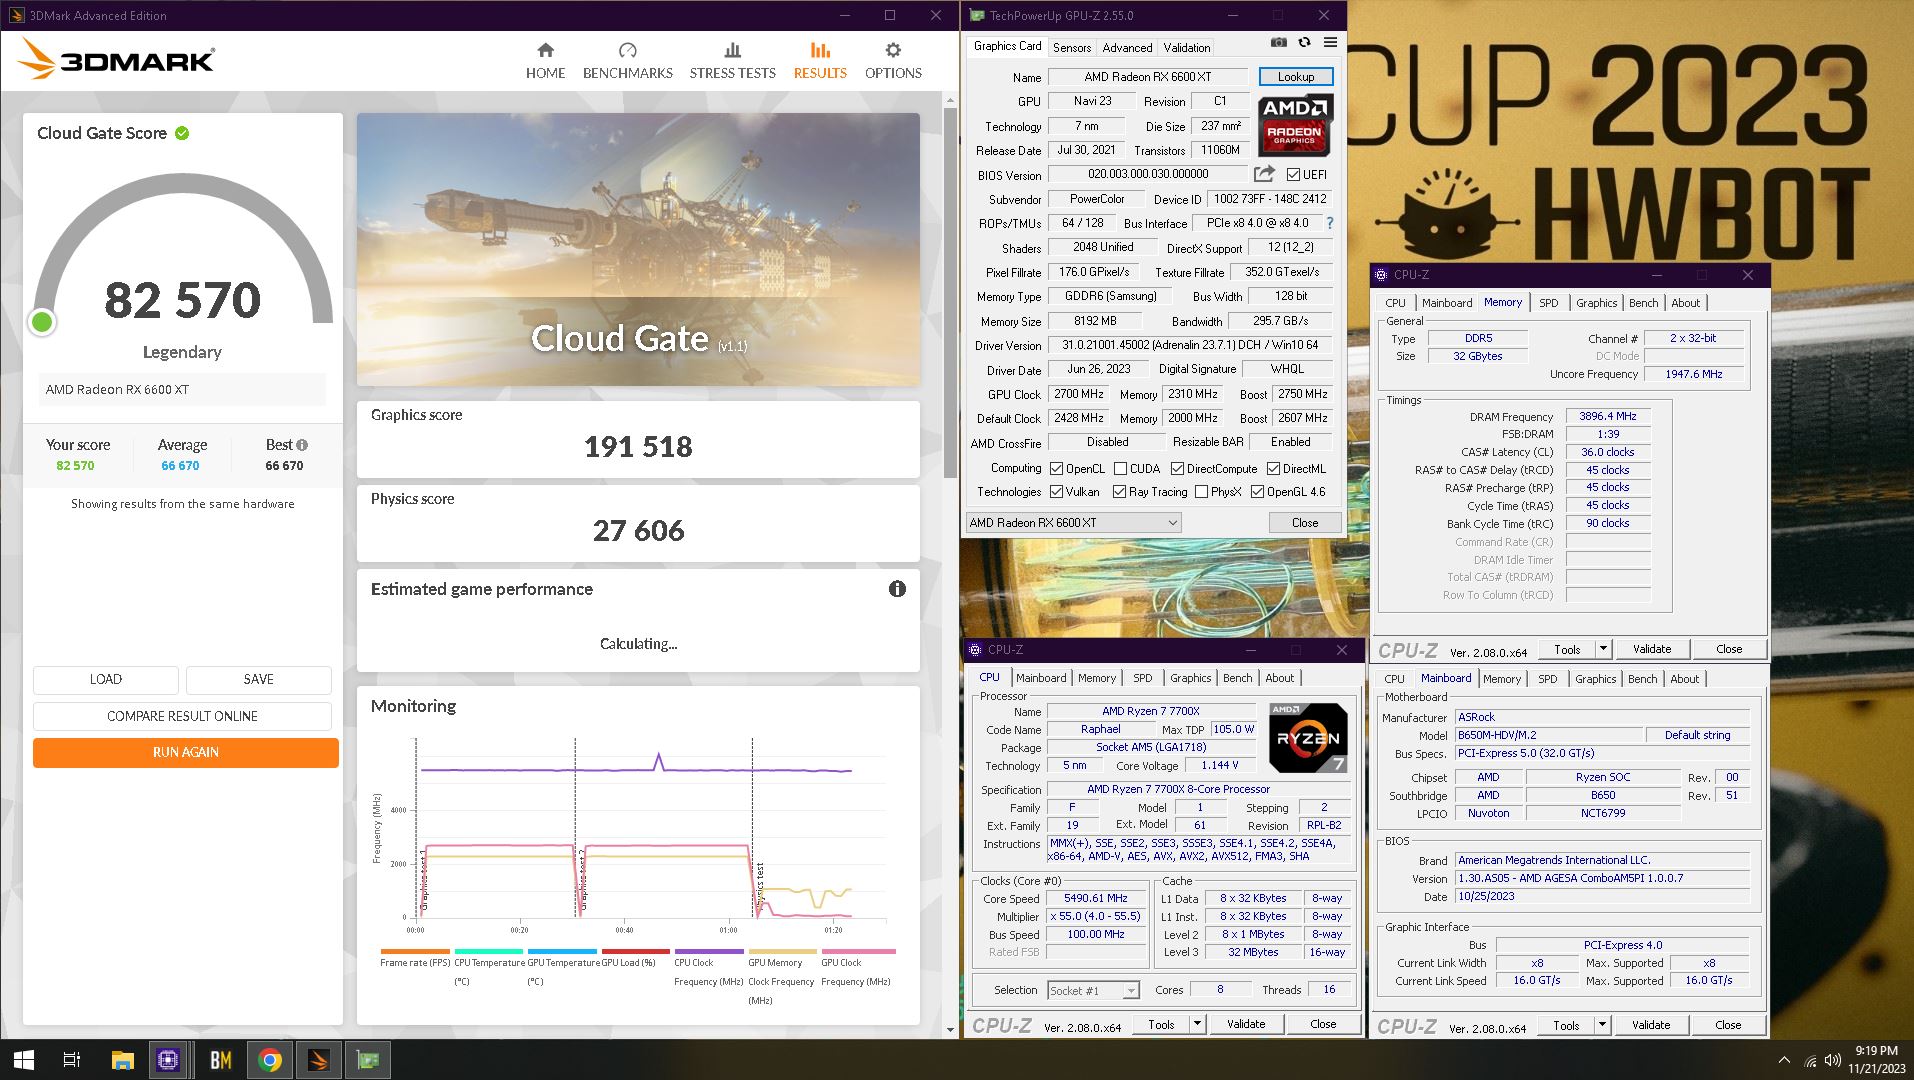Open the CPU-Z taskbar icon
Viewport: 1914px width, 1080px height.
coord(168,1060)
